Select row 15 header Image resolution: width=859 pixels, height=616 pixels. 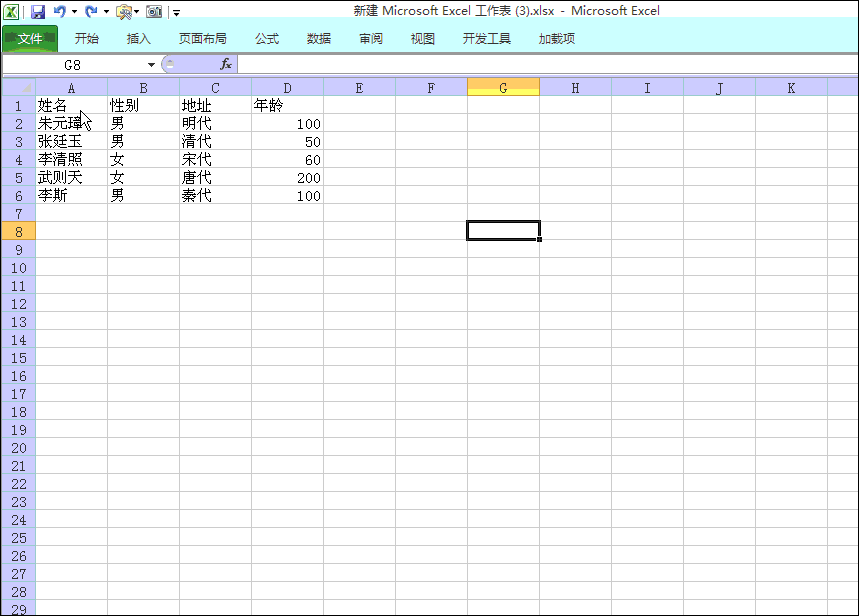(19, 357)
